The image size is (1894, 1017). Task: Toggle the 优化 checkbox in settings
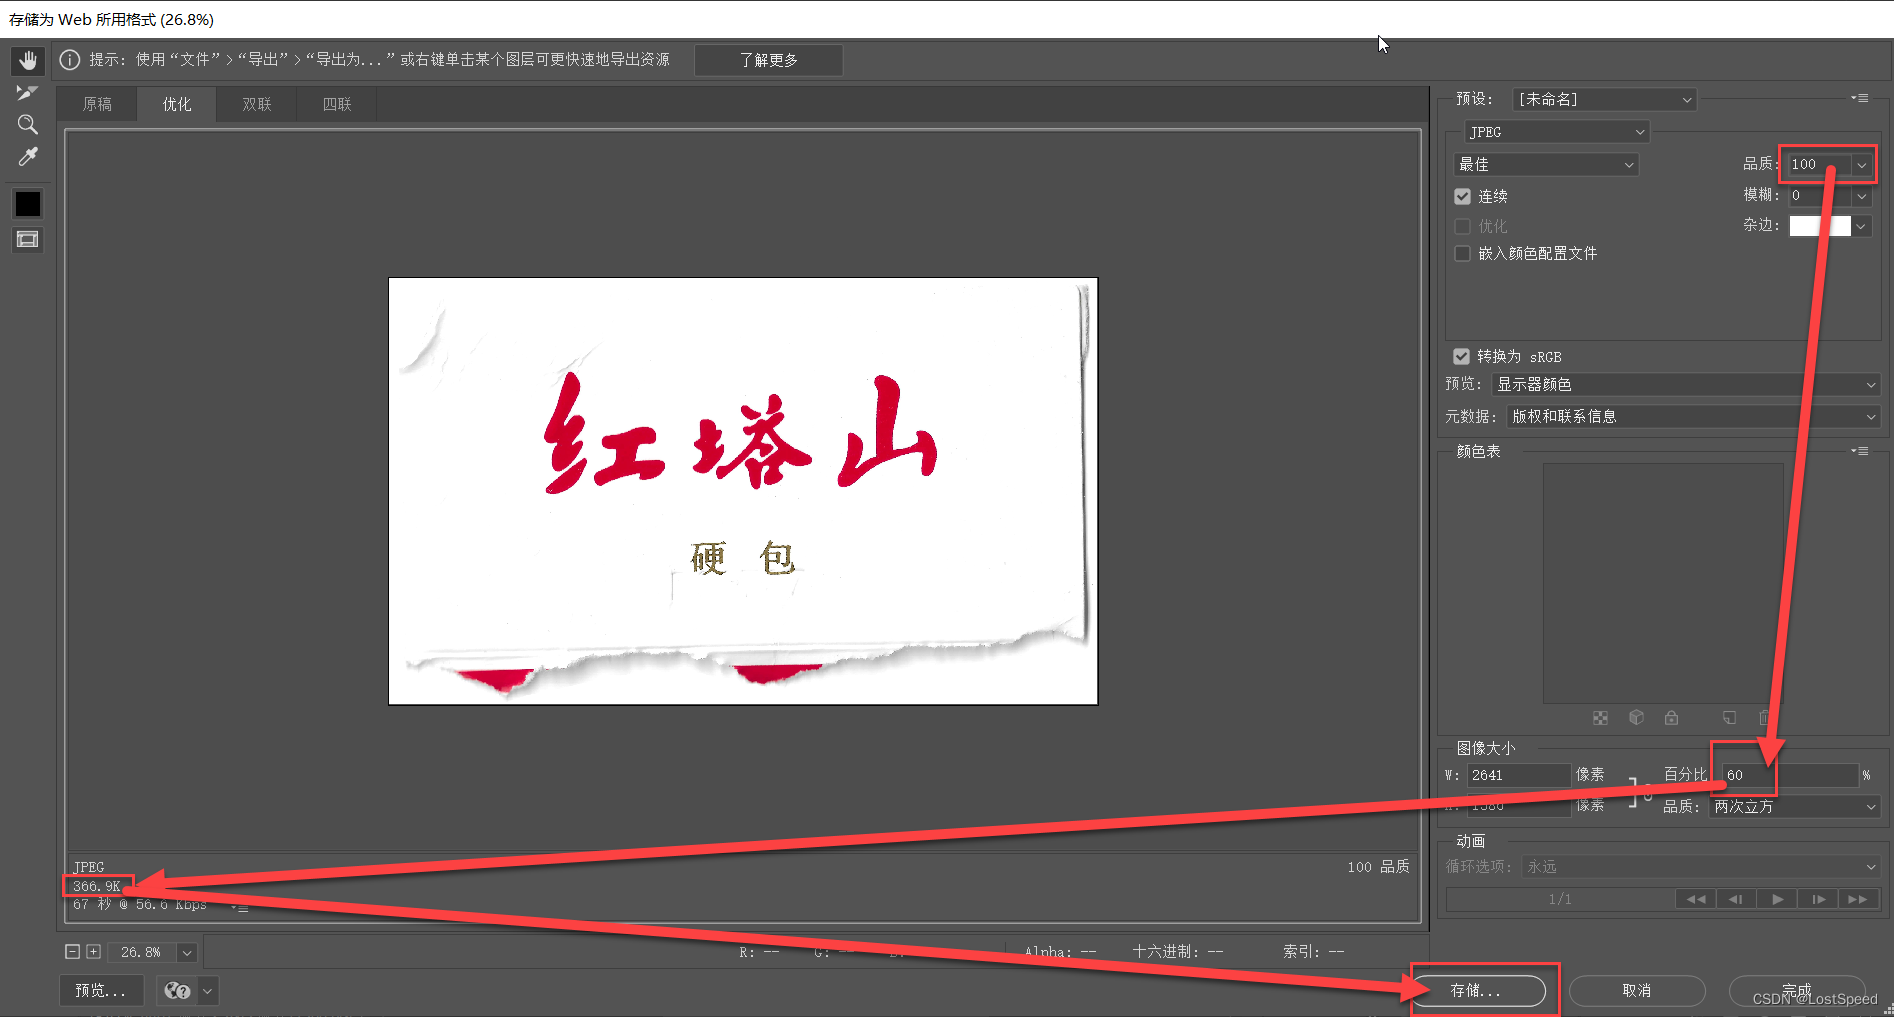[x=1462, y=226]
